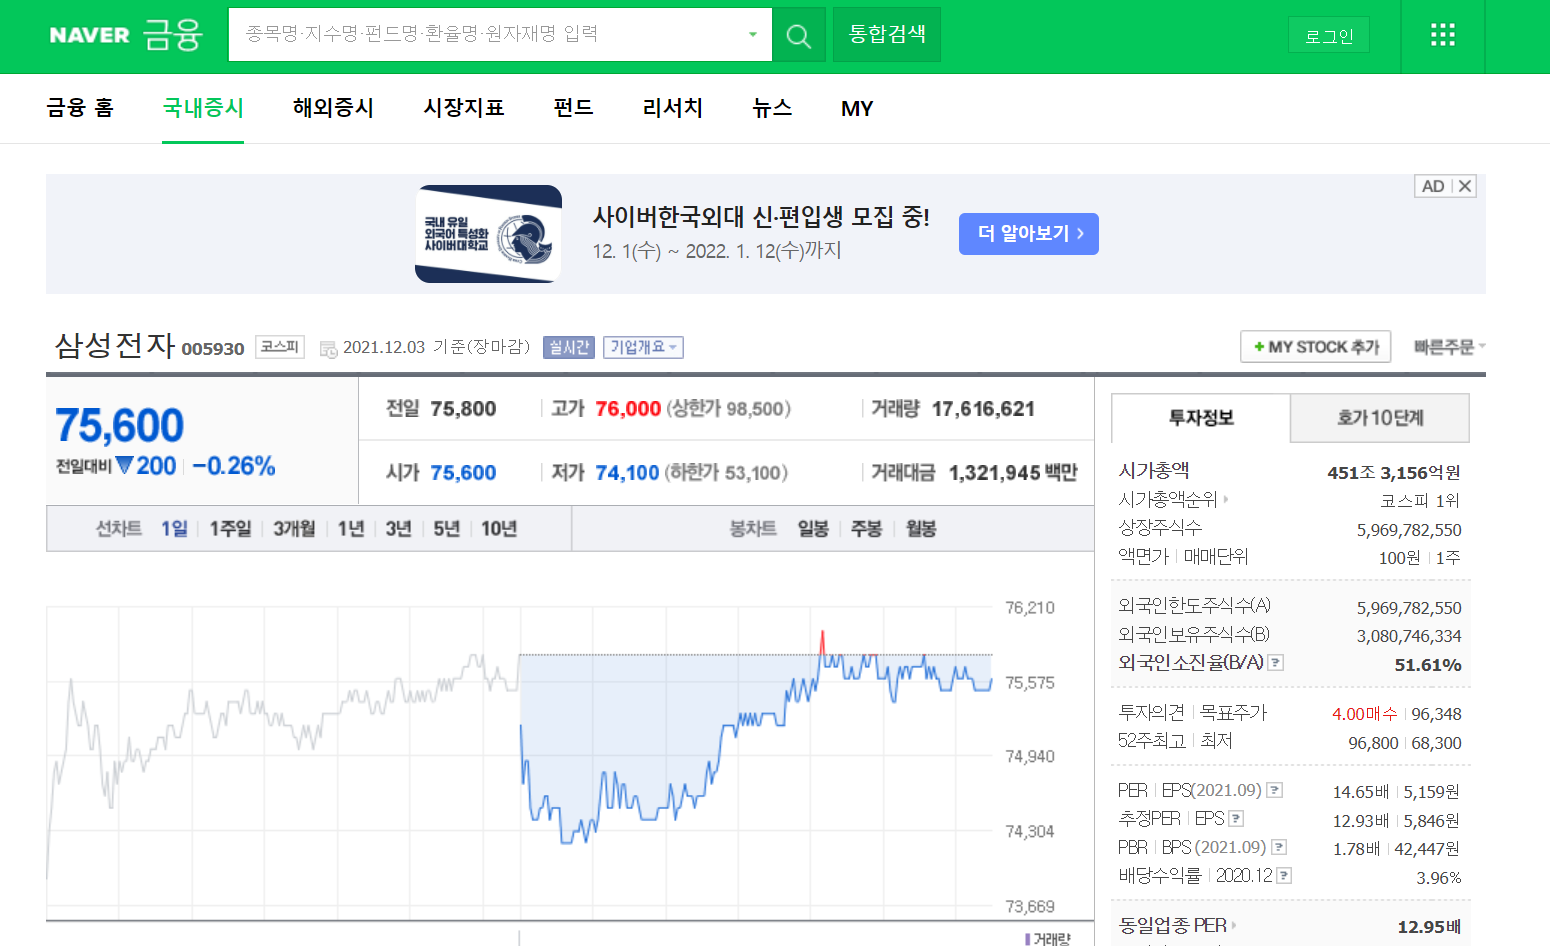This screenshot has width=1550, height=946.
Task: Open the 국내증시 menu
Action: 203,108
